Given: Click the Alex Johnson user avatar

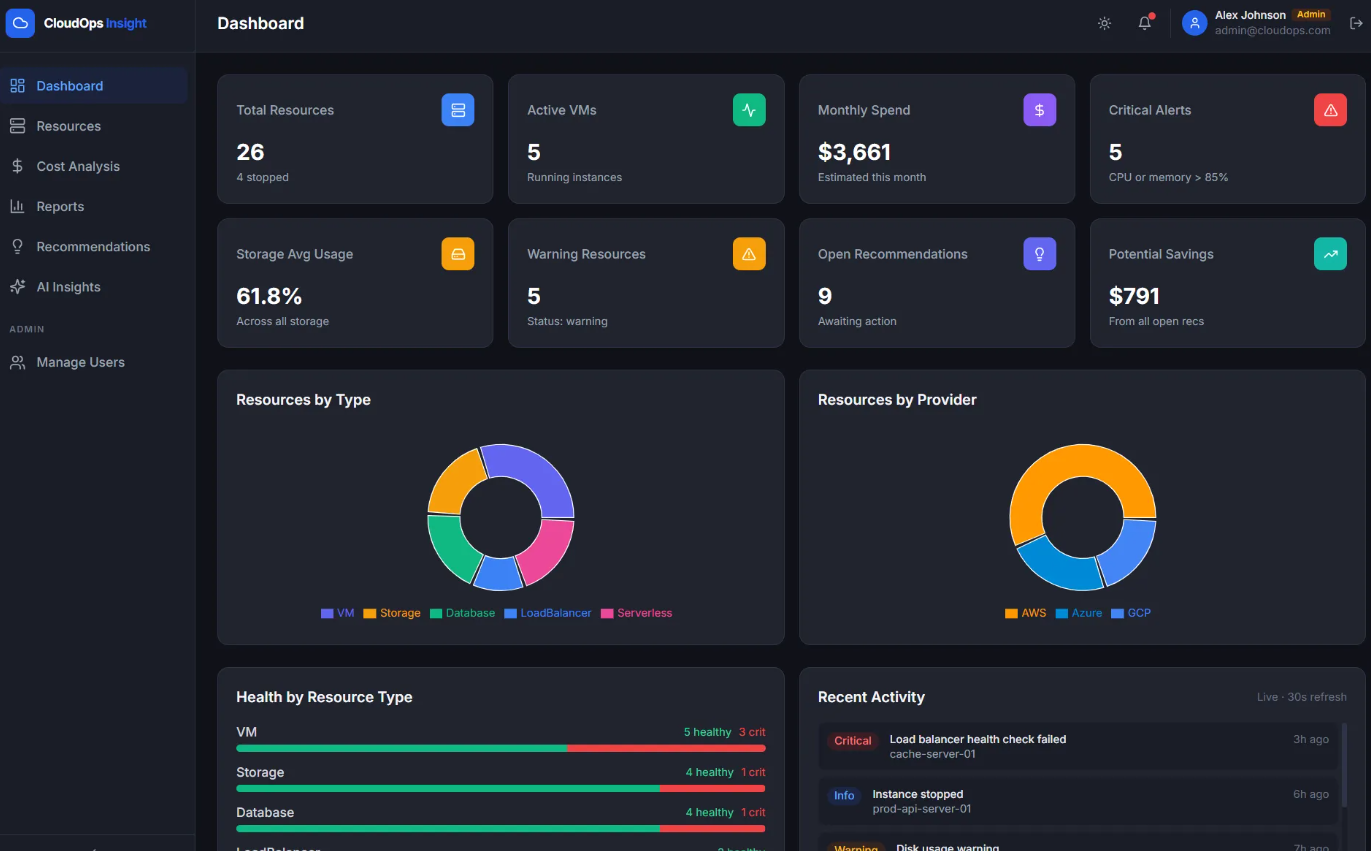Looking at the screenshot, I should click(1194, 23).
